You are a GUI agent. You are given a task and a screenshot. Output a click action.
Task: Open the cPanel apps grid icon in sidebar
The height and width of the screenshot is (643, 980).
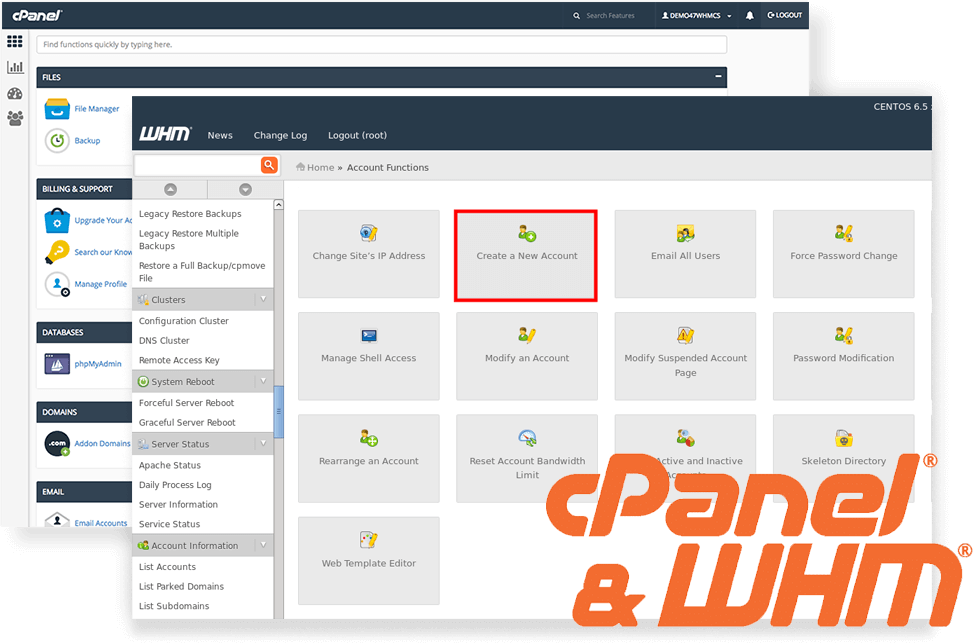pos(15,42)
